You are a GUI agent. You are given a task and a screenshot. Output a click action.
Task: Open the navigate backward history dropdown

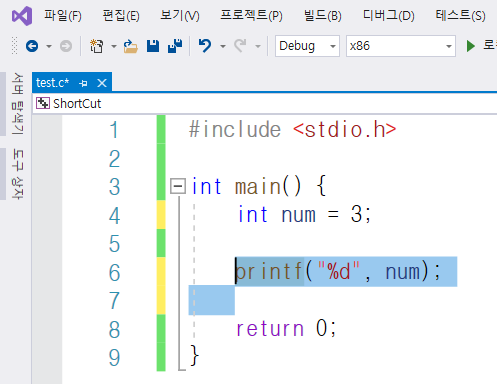click(49, 46)
